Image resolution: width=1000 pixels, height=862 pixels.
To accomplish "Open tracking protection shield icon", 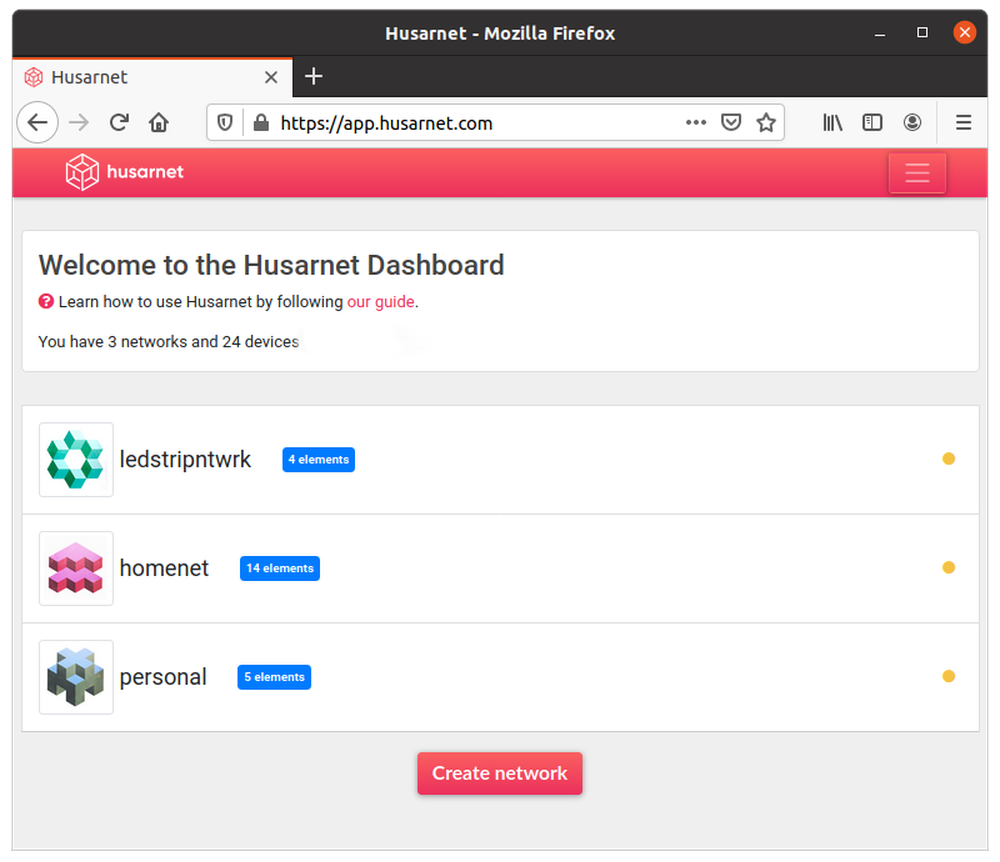I will (x=224, y=122).
